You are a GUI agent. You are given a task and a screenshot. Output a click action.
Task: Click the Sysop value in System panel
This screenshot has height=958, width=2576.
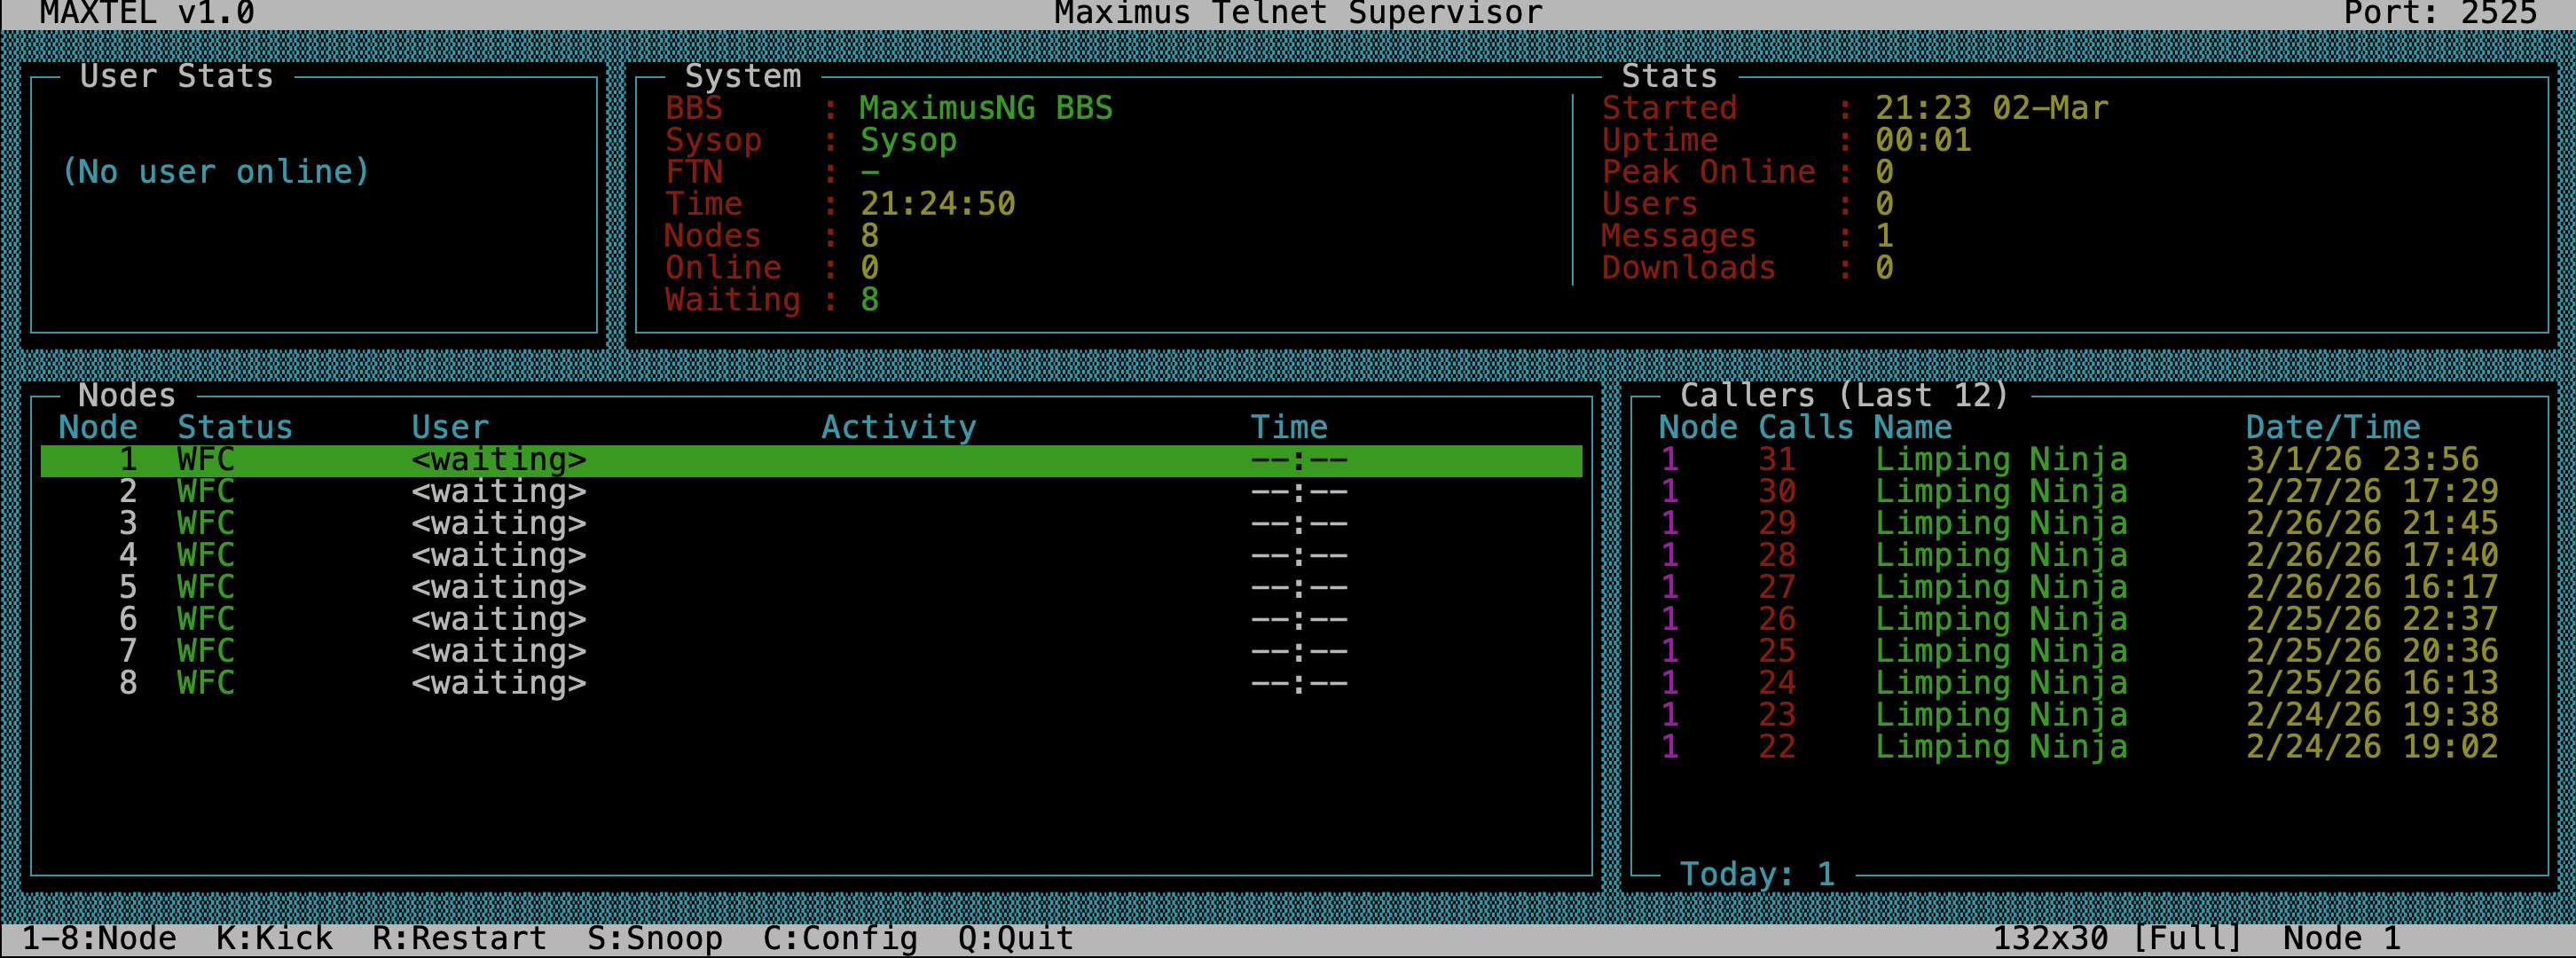[908, 140]
